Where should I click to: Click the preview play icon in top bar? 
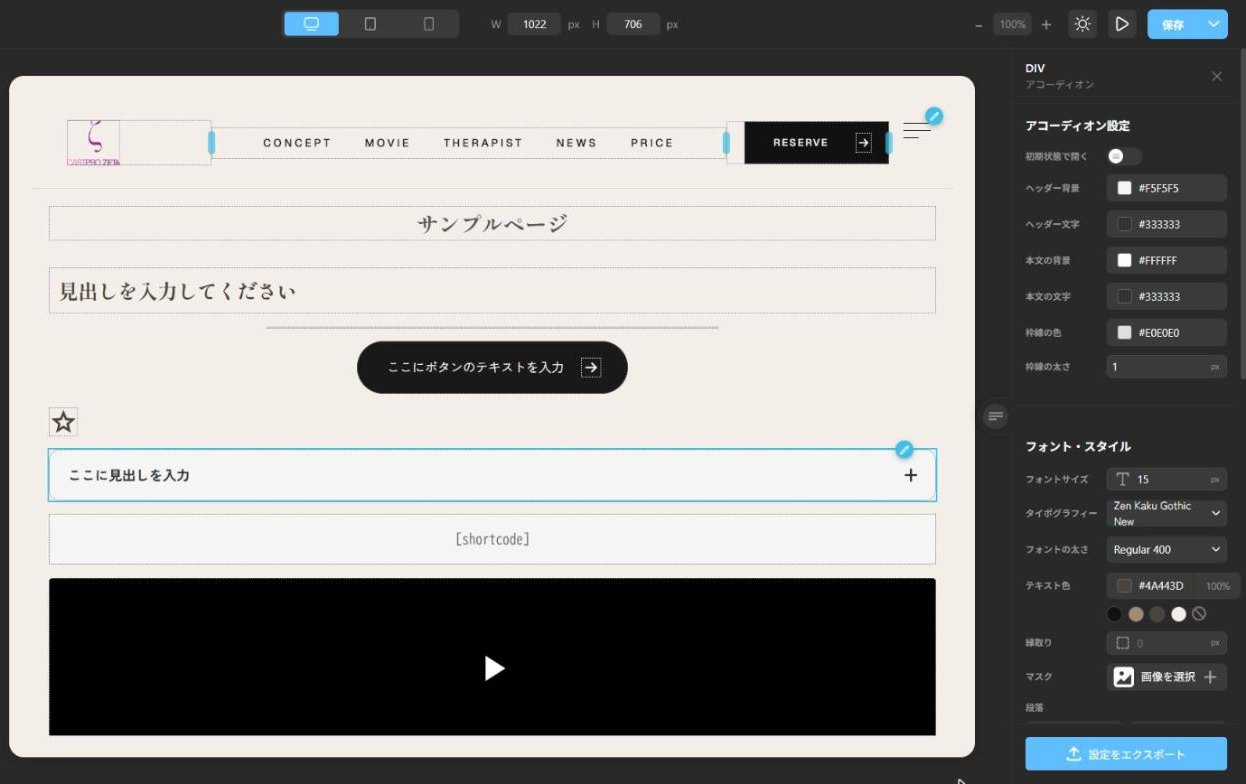coord(1122,24)
